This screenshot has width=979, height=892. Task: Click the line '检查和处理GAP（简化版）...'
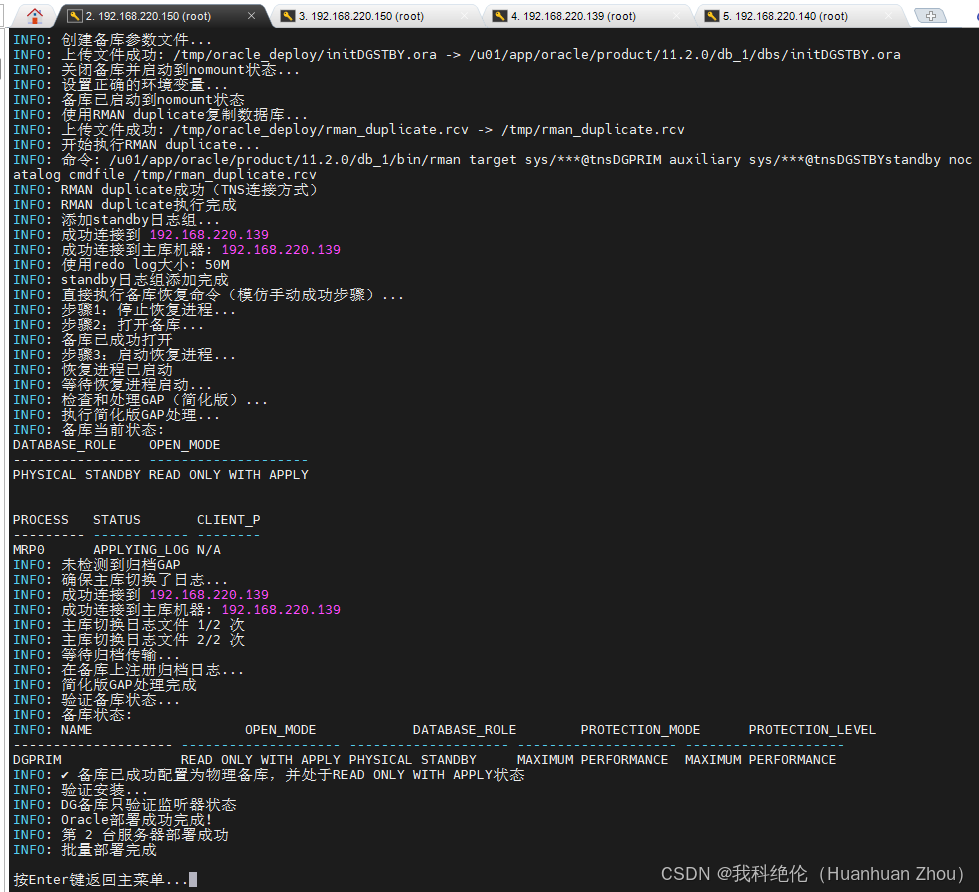140,399
